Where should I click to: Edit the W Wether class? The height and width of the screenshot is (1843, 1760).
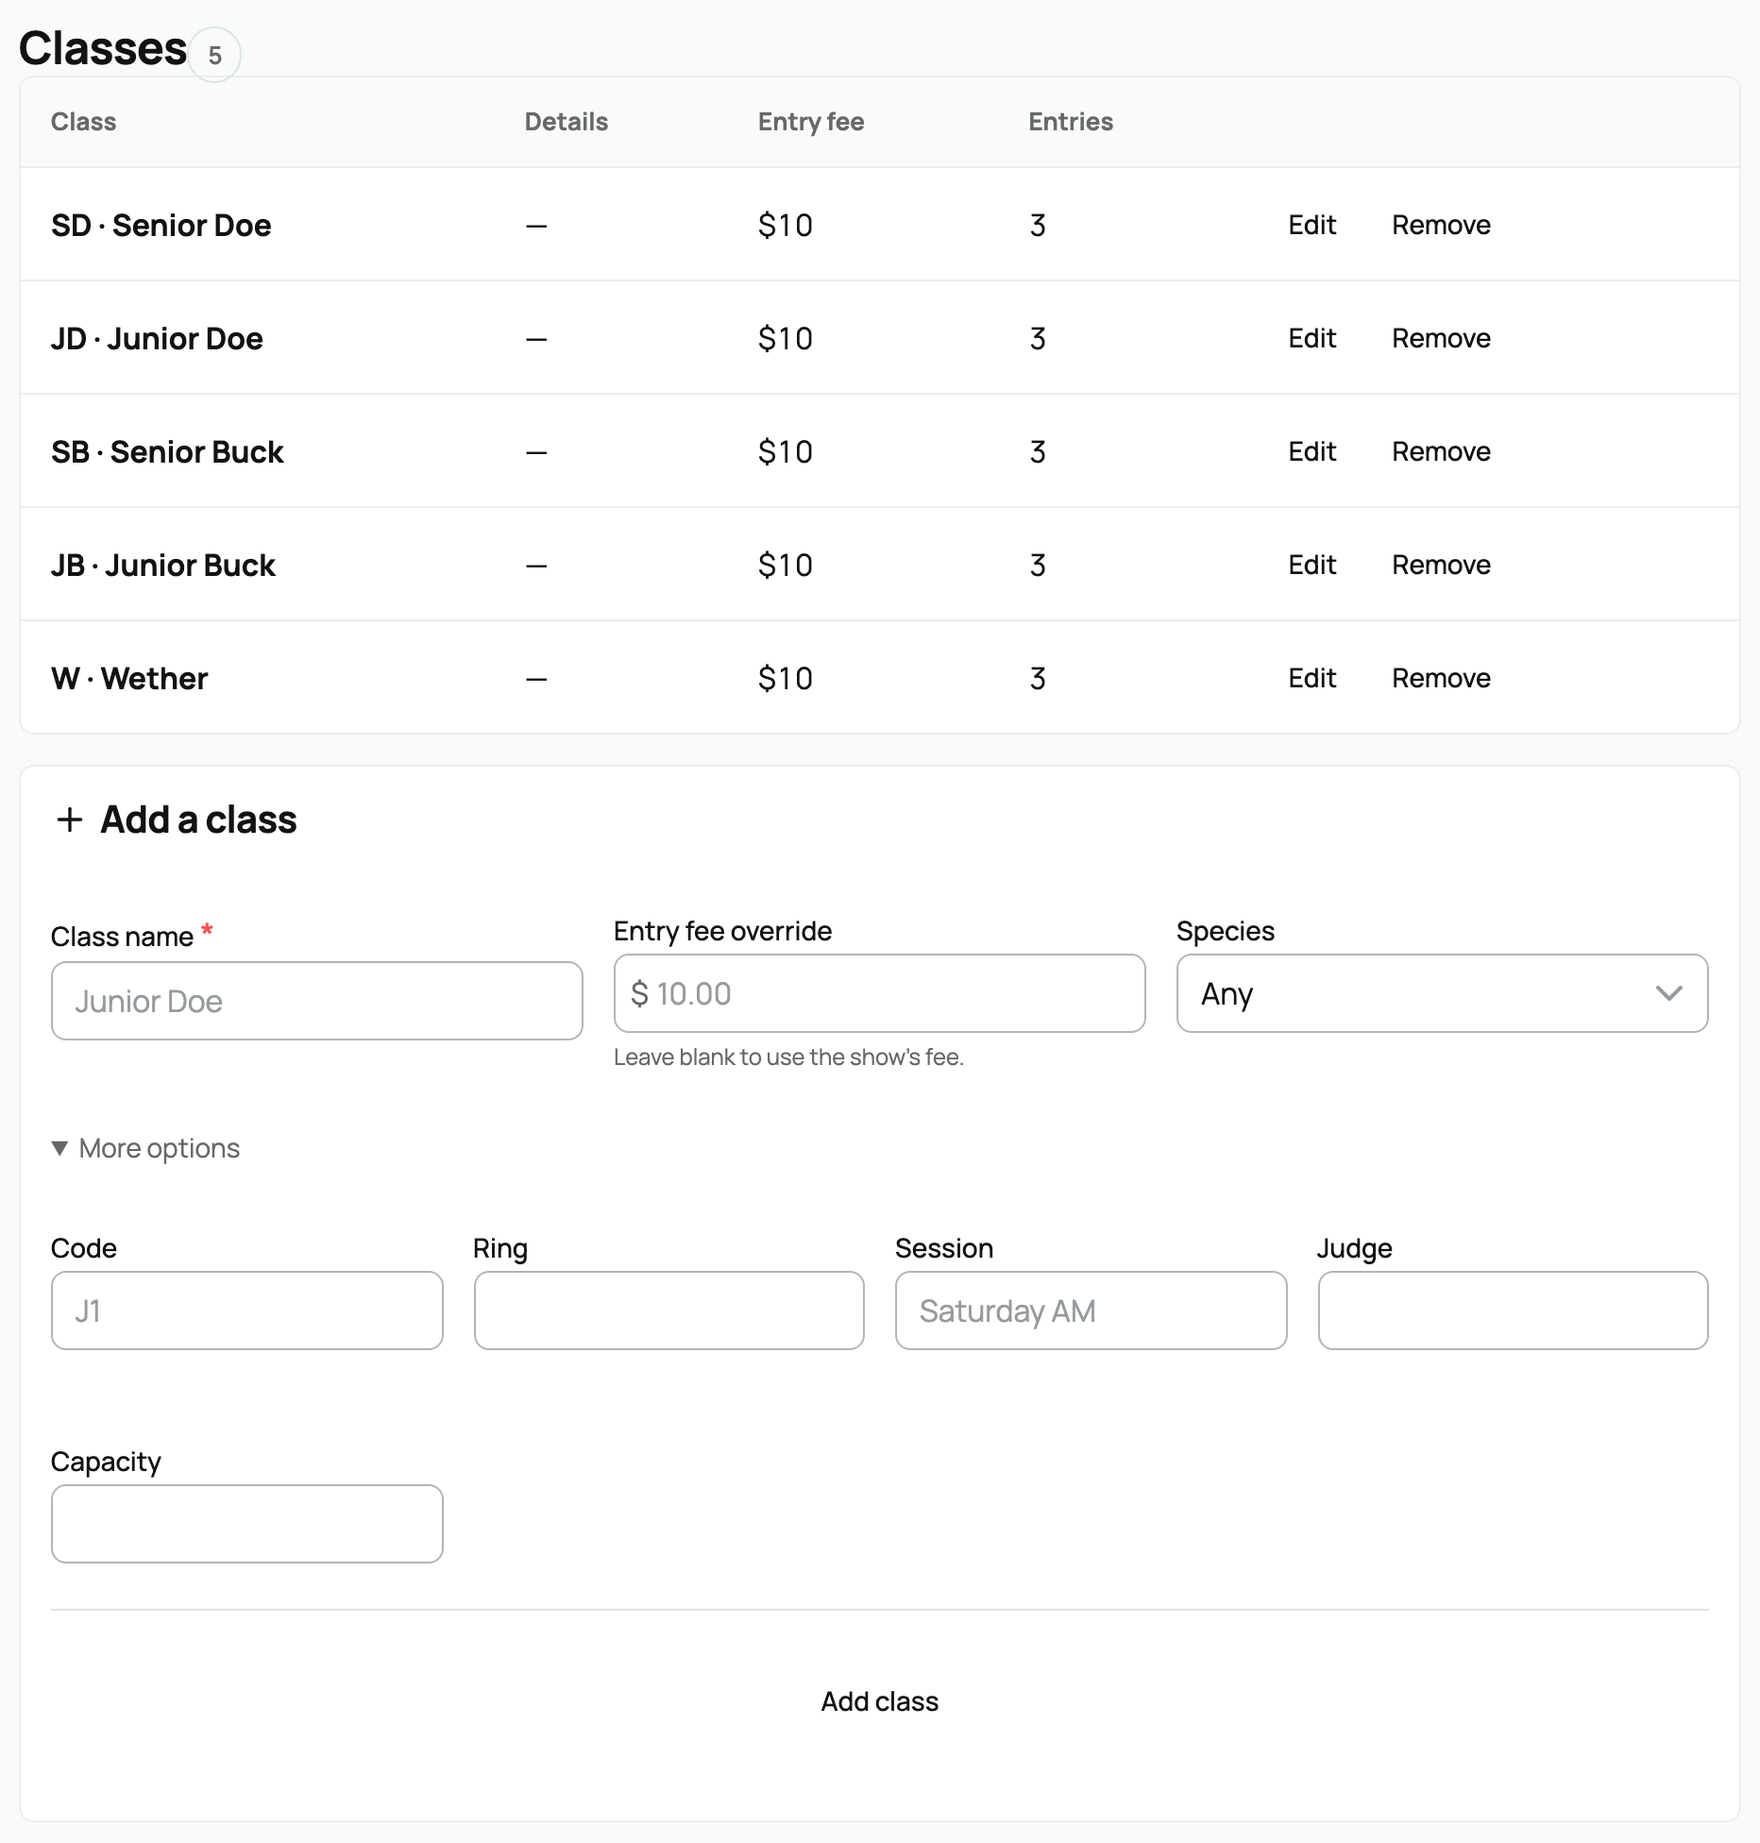coord(1311,678)
